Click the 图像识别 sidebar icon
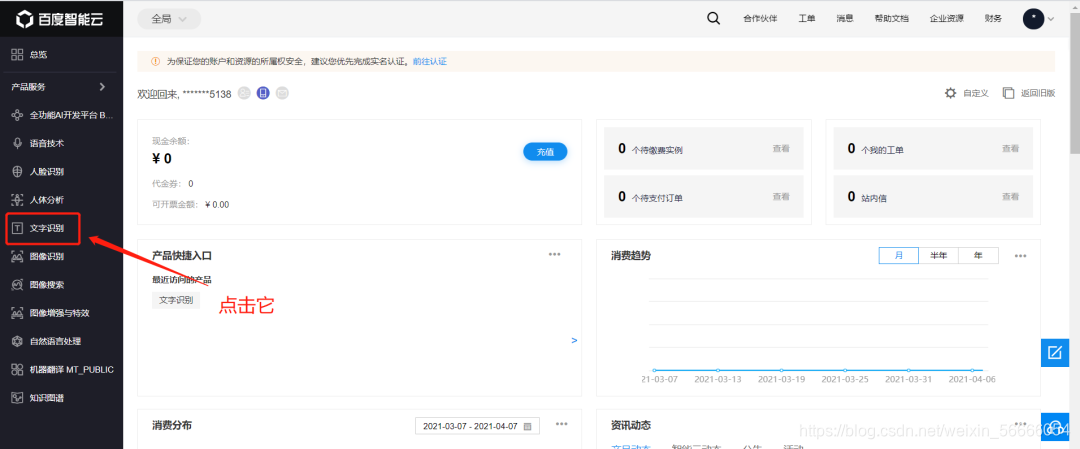The width and height of the screenshot is (1080, 449). pyautogui.click(x=18, y=257)
